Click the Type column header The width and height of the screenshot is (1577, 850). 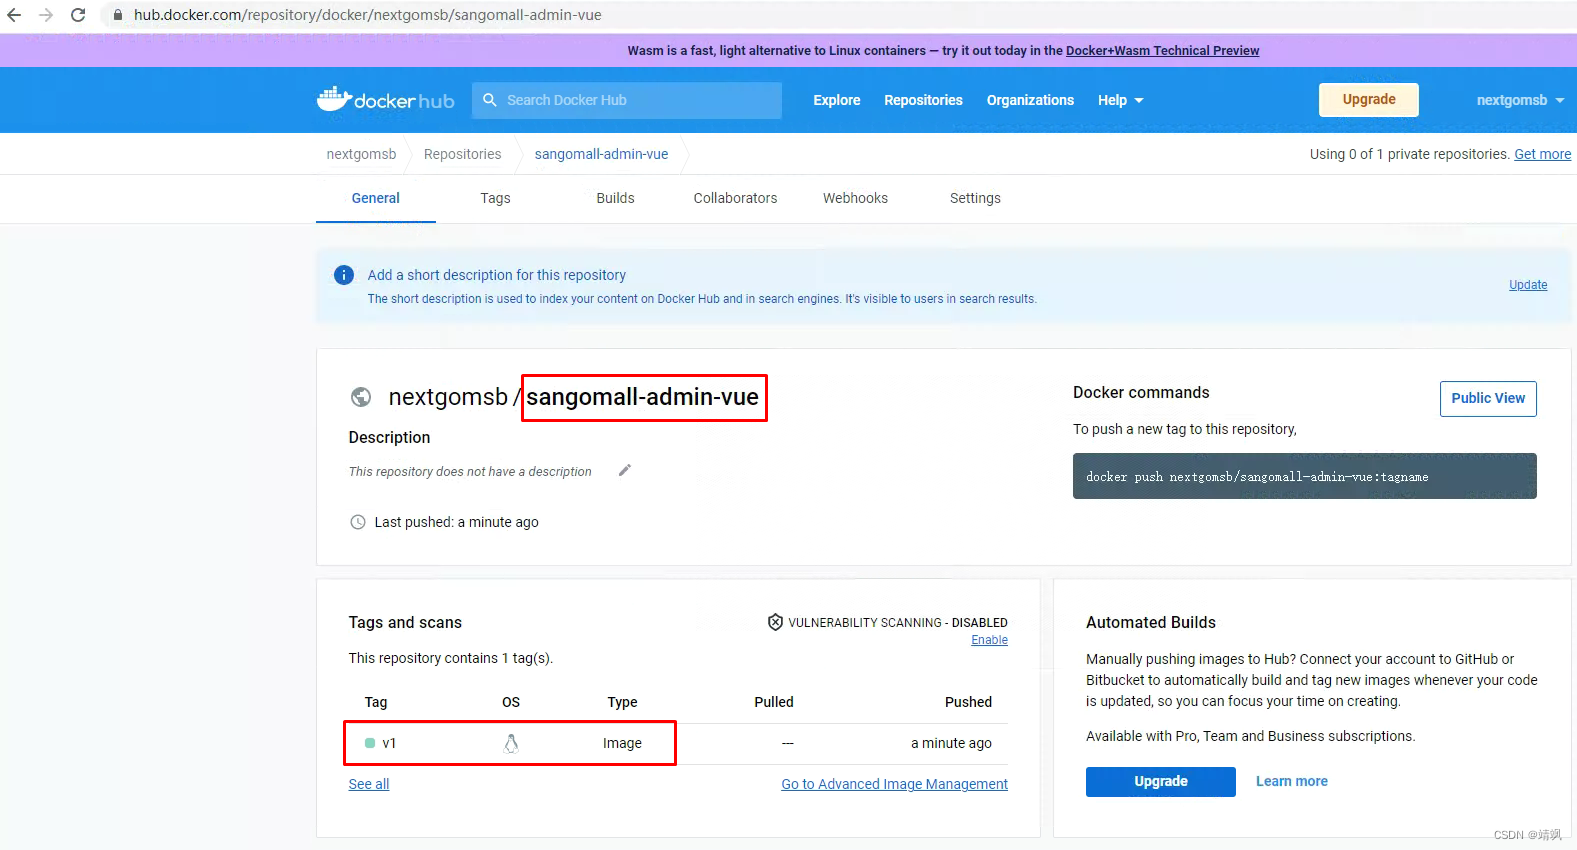[x=622, y=702]
